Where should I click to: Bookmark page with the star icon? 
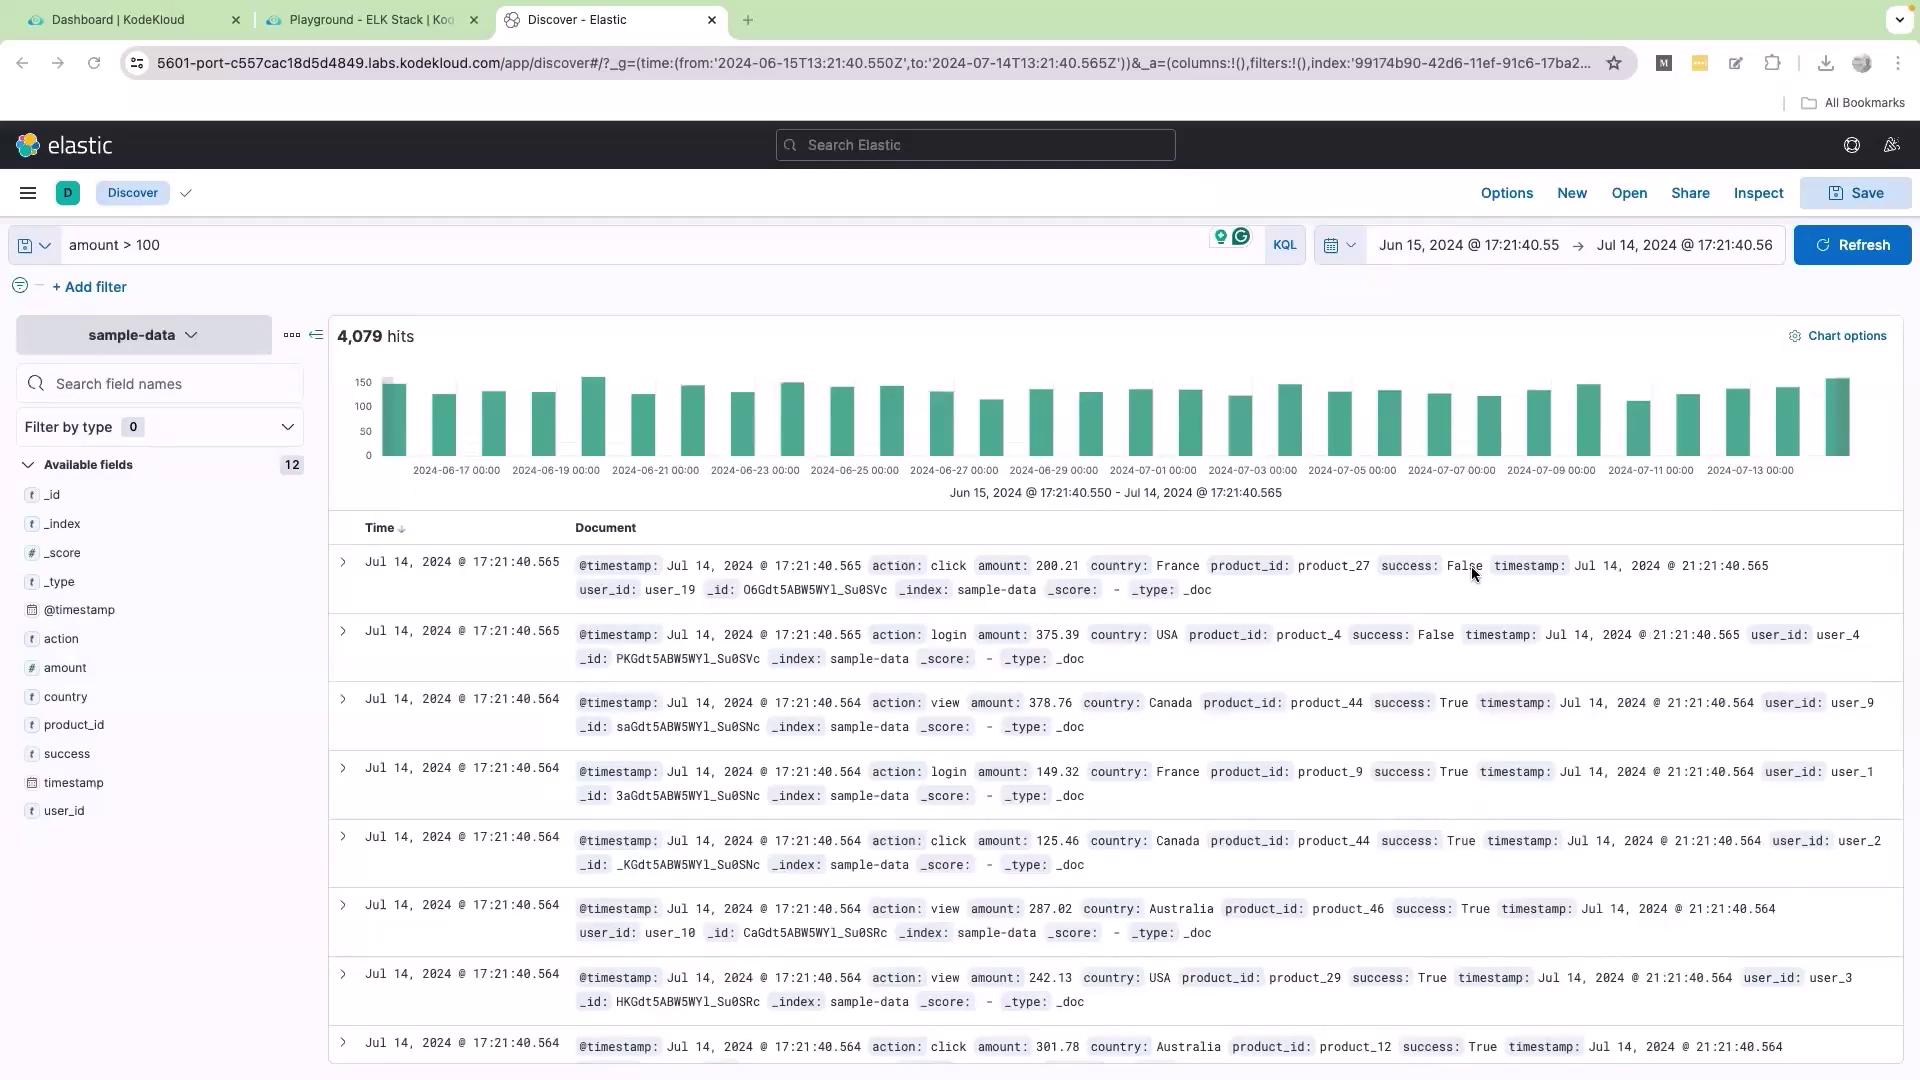pyautogui.click(x=1613, y=63)
